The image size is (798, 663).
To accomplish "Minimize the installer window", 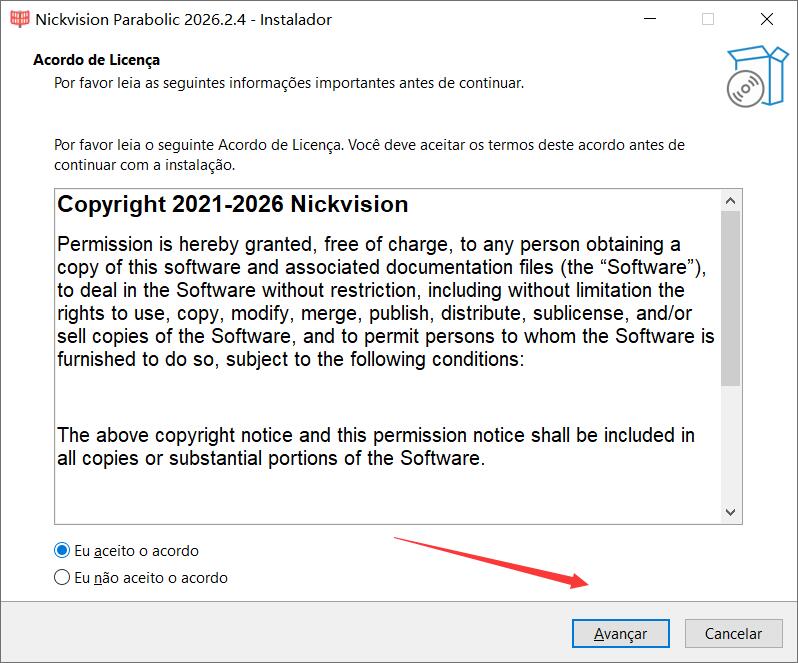I will tap(650, 19).
